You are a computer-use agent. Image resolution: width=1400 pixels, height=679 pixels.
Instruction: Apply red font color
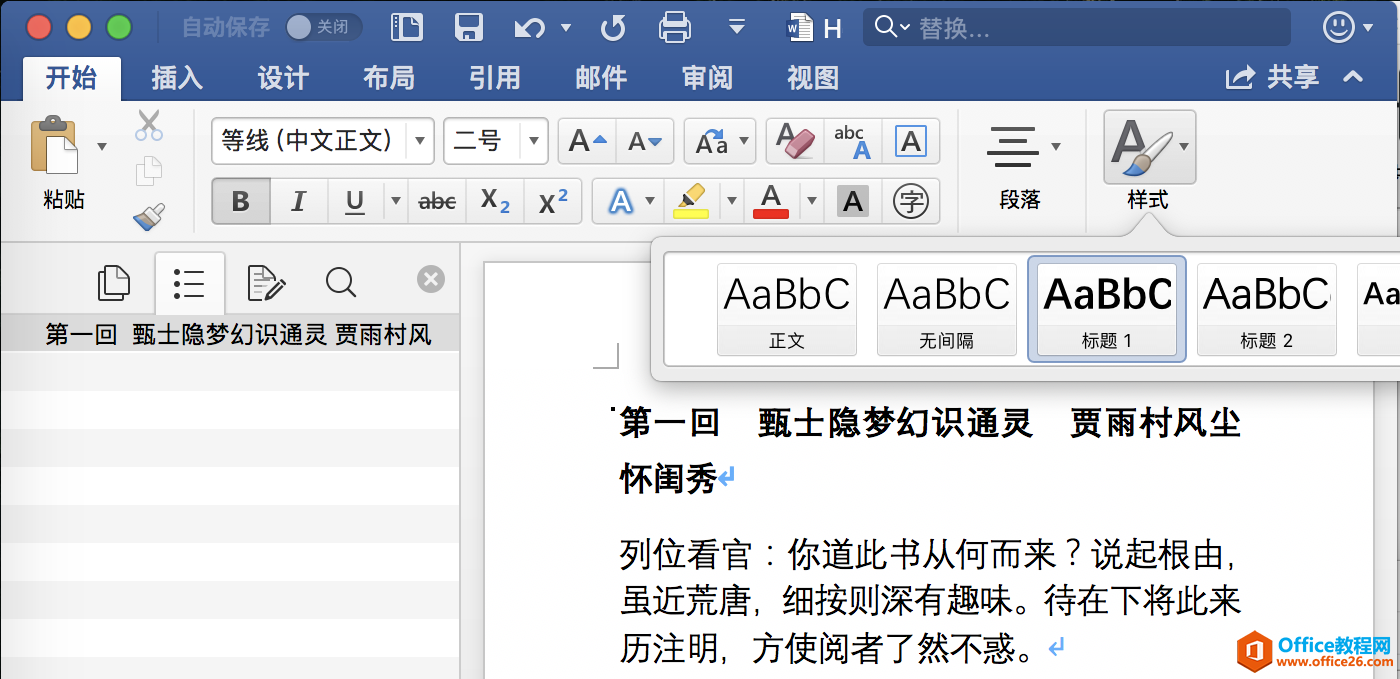click(x=771, y=201)
